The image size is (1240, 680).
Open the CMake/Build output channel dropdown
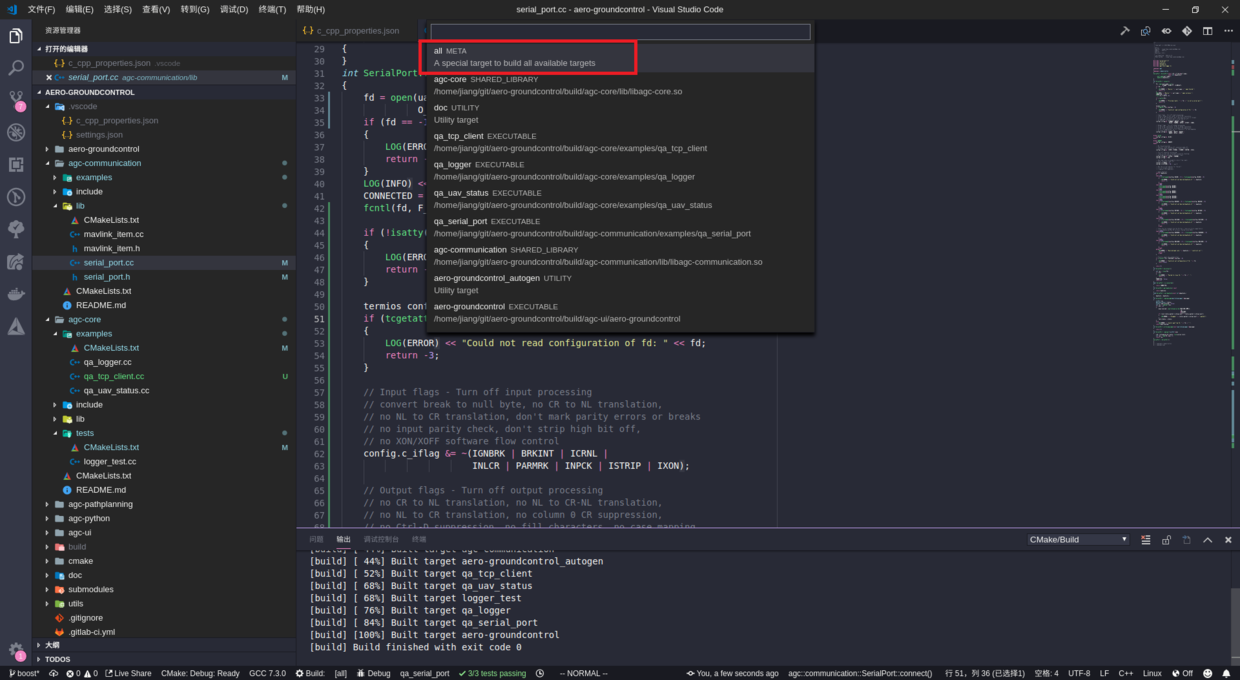click(x=1078, y=540)
